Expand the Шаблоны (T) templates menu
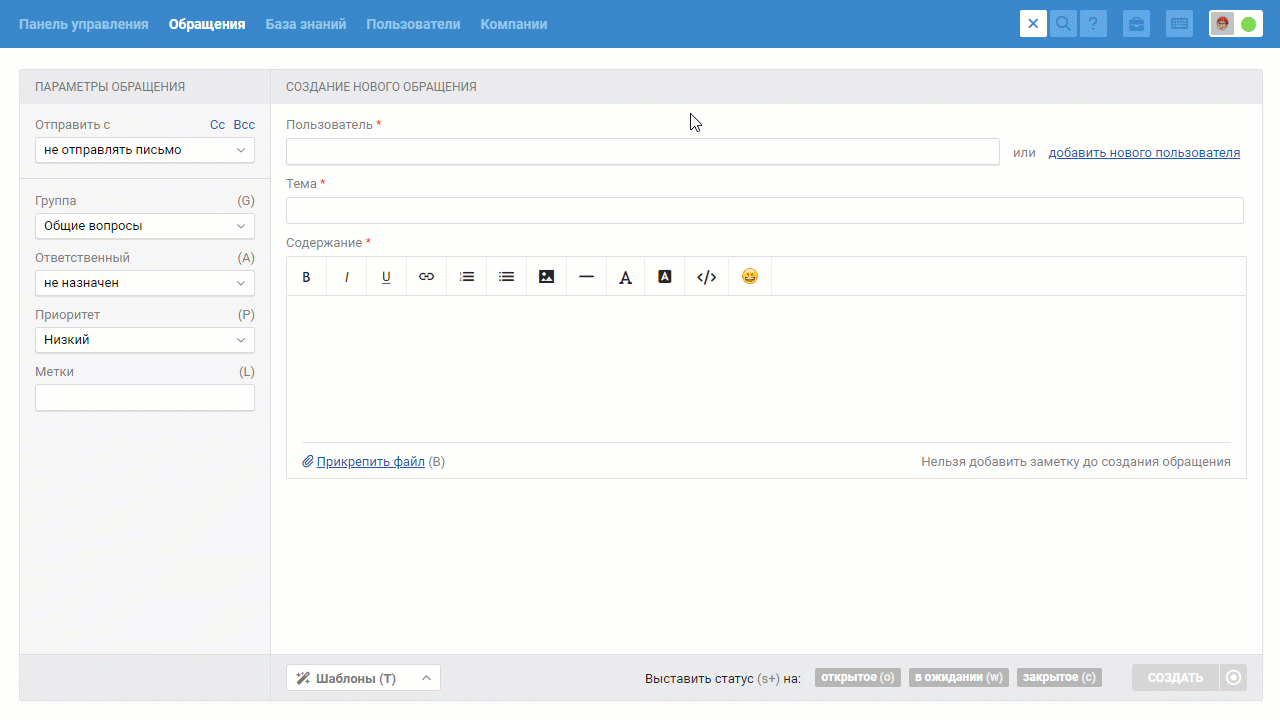Viewport: 1280px width, 720px height. (x=363, y=678)
